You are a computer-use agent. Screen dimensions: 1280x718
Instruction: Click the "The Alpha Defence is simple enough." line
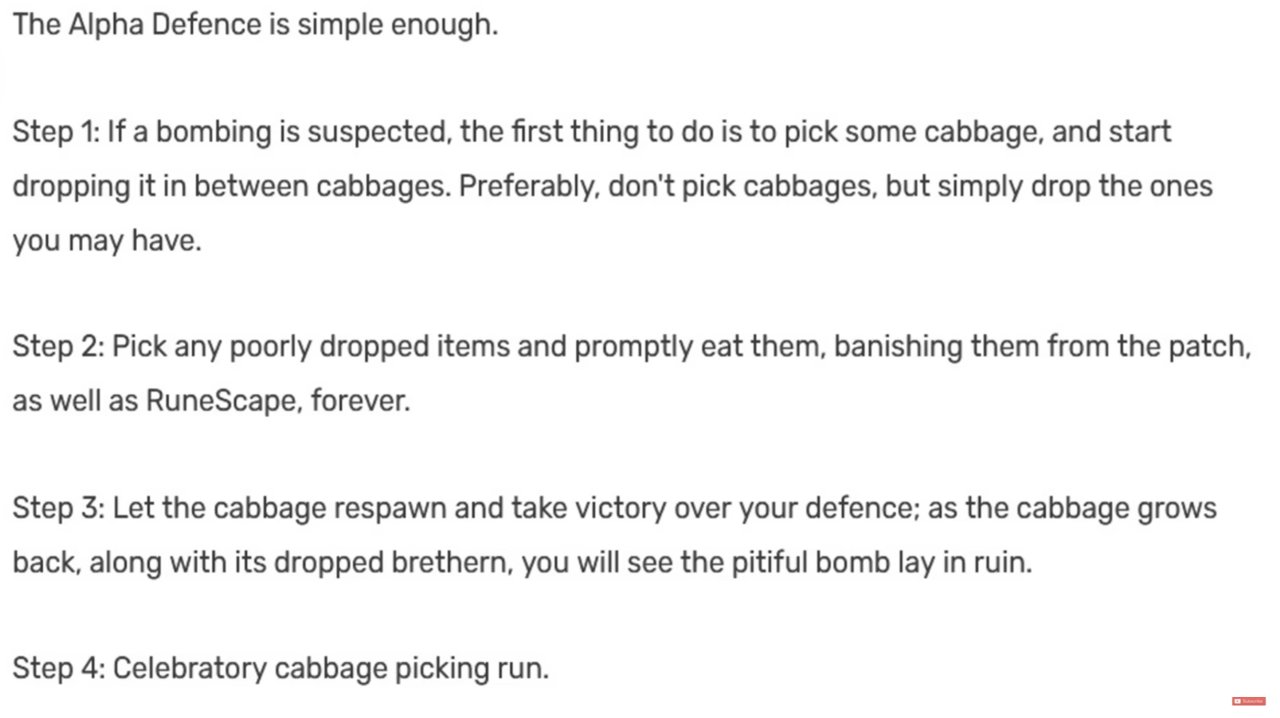(x=255, y=25)
